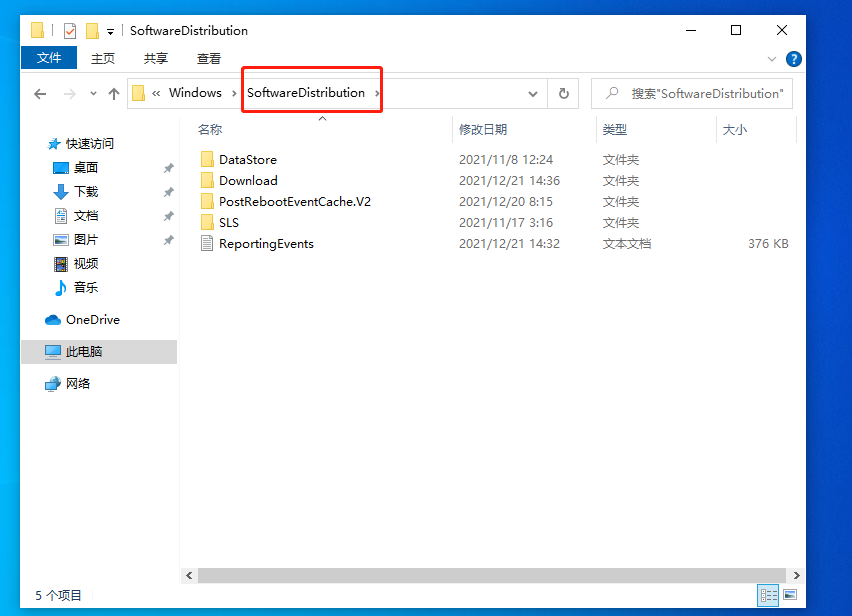Click the back navigation arrow
Image resolution: width=852 pixels, height=616 pixels.
(40, 93)
